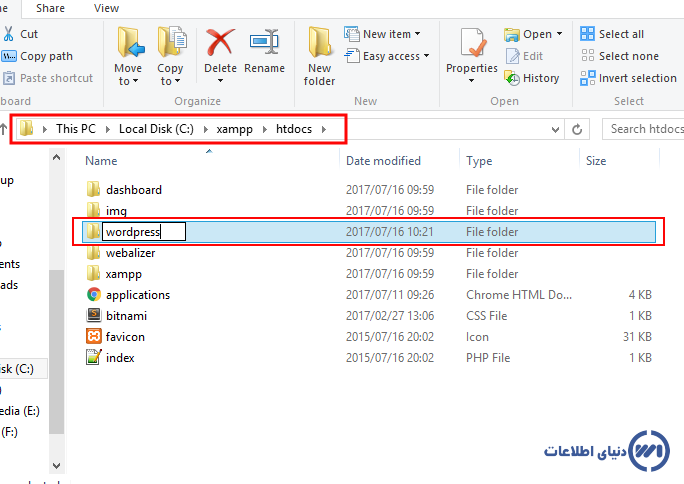Viewport: 684px width, 484px height.
Task: Open the address bar history dropdown arrow
Action: [553, 129]
